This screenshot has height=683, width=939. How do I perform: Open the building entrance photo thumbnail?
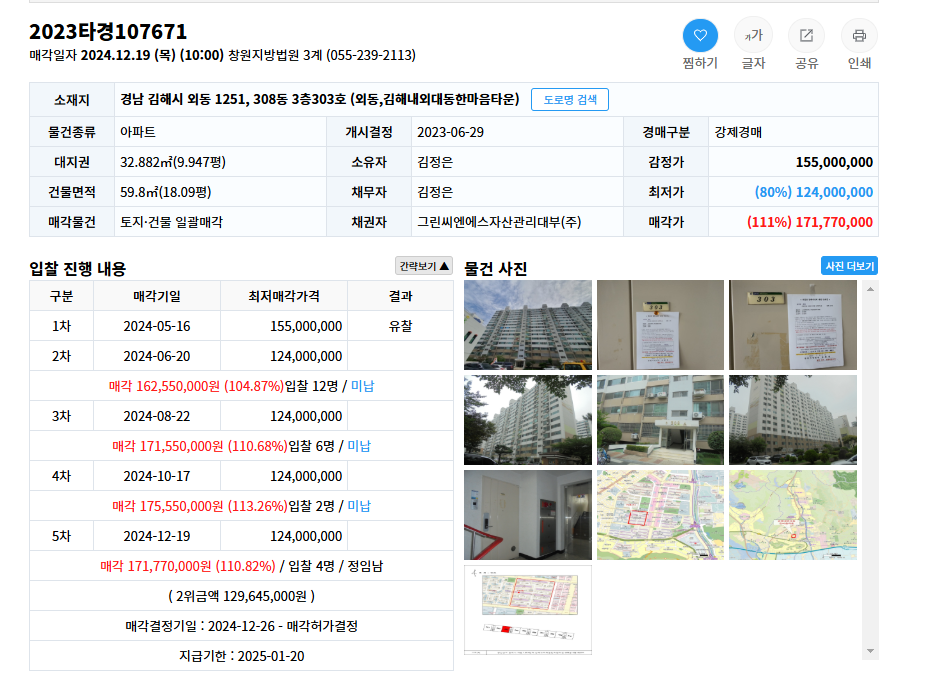pyautogui.click(x=660, y=420)
